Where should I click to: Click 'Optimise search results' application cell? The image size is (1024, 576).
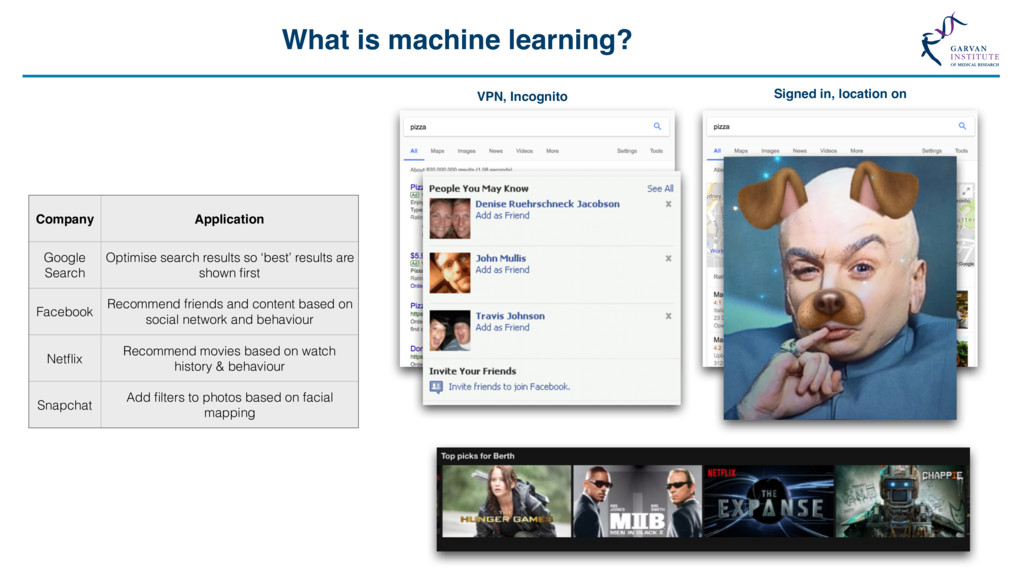point(229,265)
